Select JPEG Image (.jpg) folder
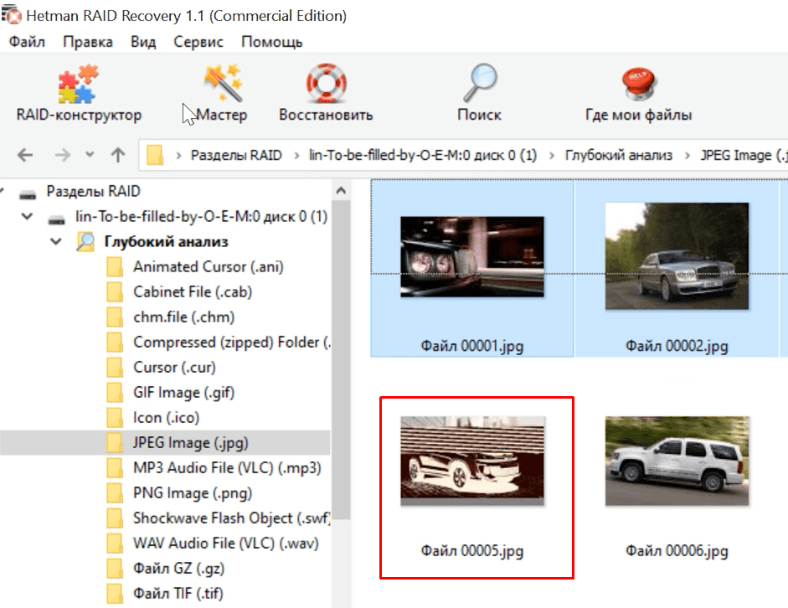This screenshot has height=608, width=788. (x=190, y=443)
